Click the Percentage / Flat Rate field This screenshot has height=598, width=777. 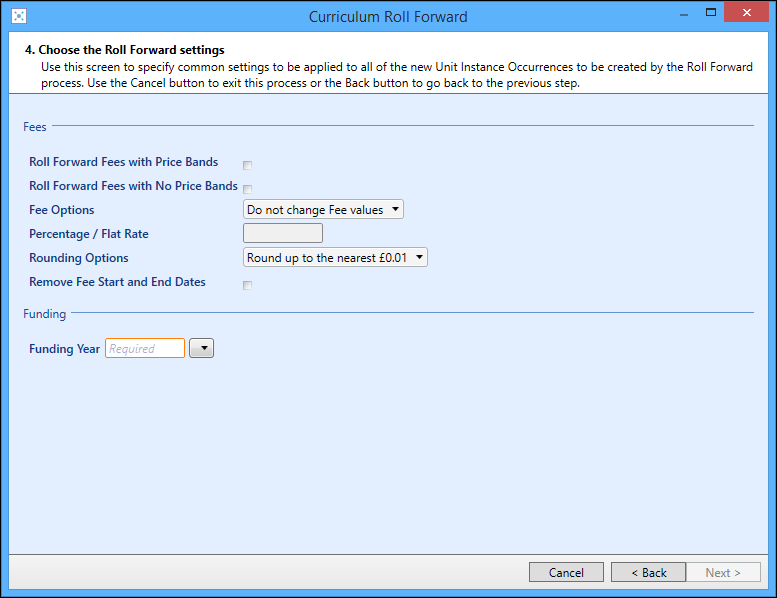283,234
